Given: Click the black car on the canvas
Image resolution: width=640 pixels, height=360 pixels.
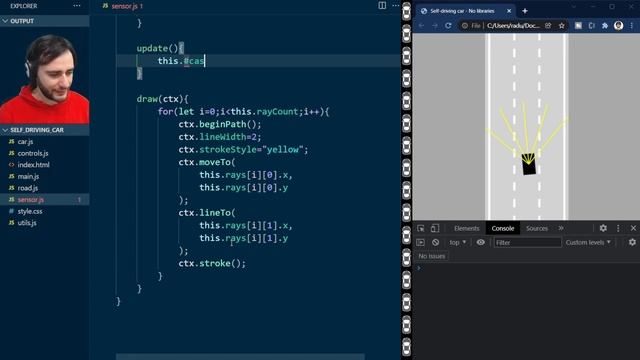Looking at the screenshot, I should pos(529,164).
